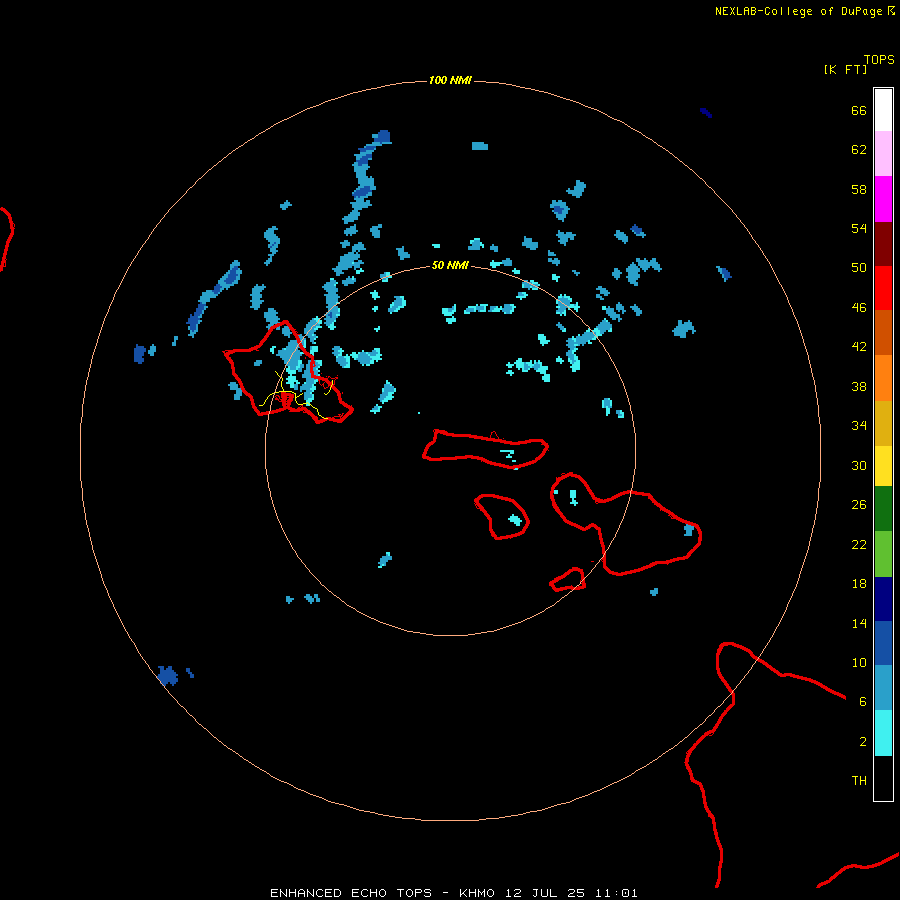Viewport: 900px width, 900px height.
Task: Click the 30 legend value label
Action: 859,465
